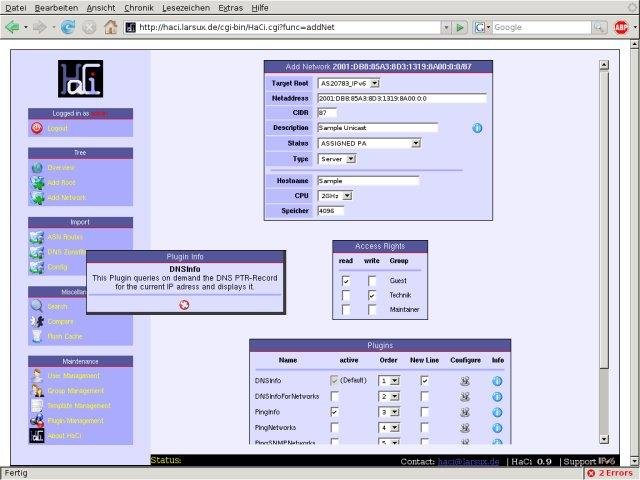Check Guest write access
Screen dimensions: 640x480
coord(371,281)
